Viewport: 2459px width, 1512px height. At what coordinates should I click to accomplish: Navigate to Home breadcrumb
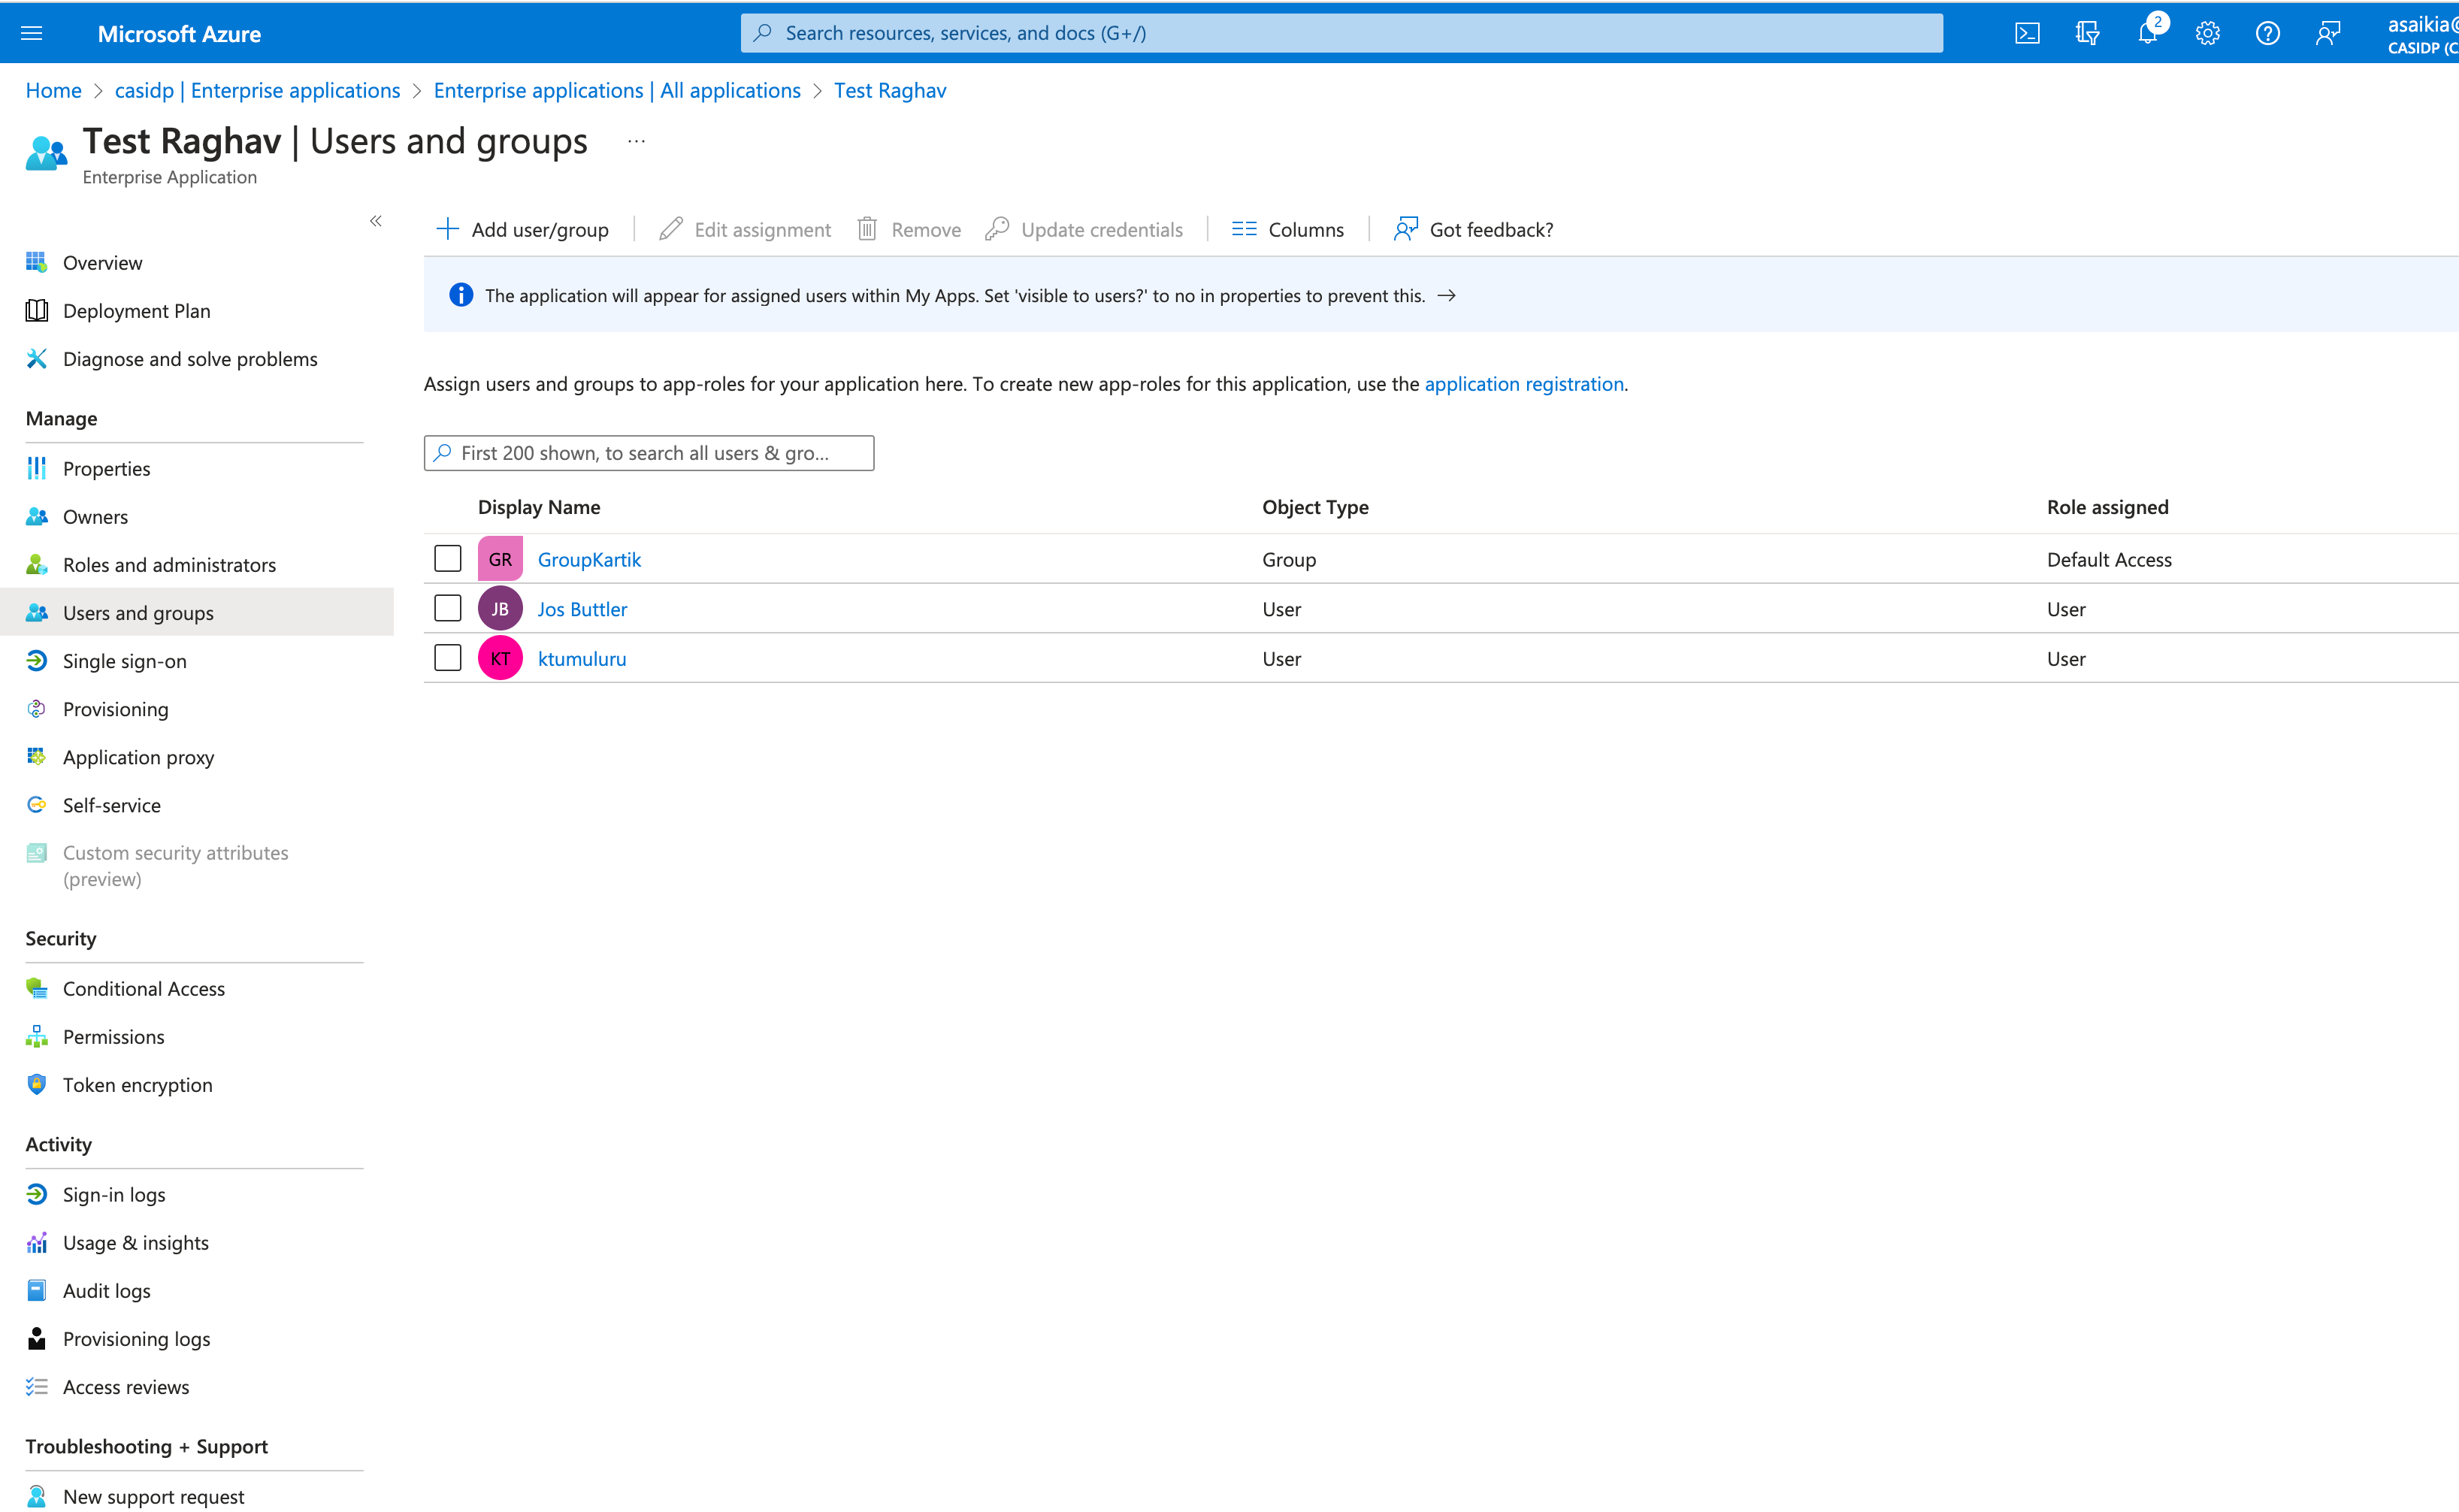click(53, 90)
